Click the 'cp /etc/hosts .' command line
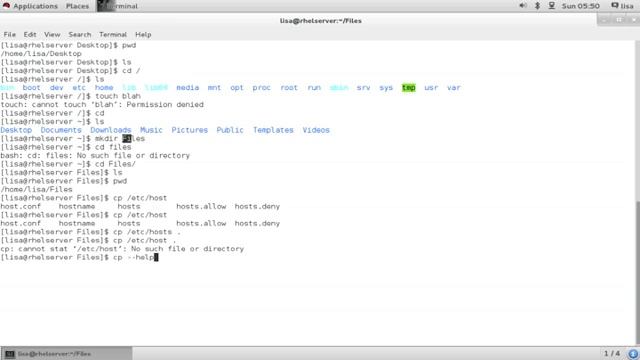Image resolution: width=640 pixels, height=360 pixels. click(91, 232)
